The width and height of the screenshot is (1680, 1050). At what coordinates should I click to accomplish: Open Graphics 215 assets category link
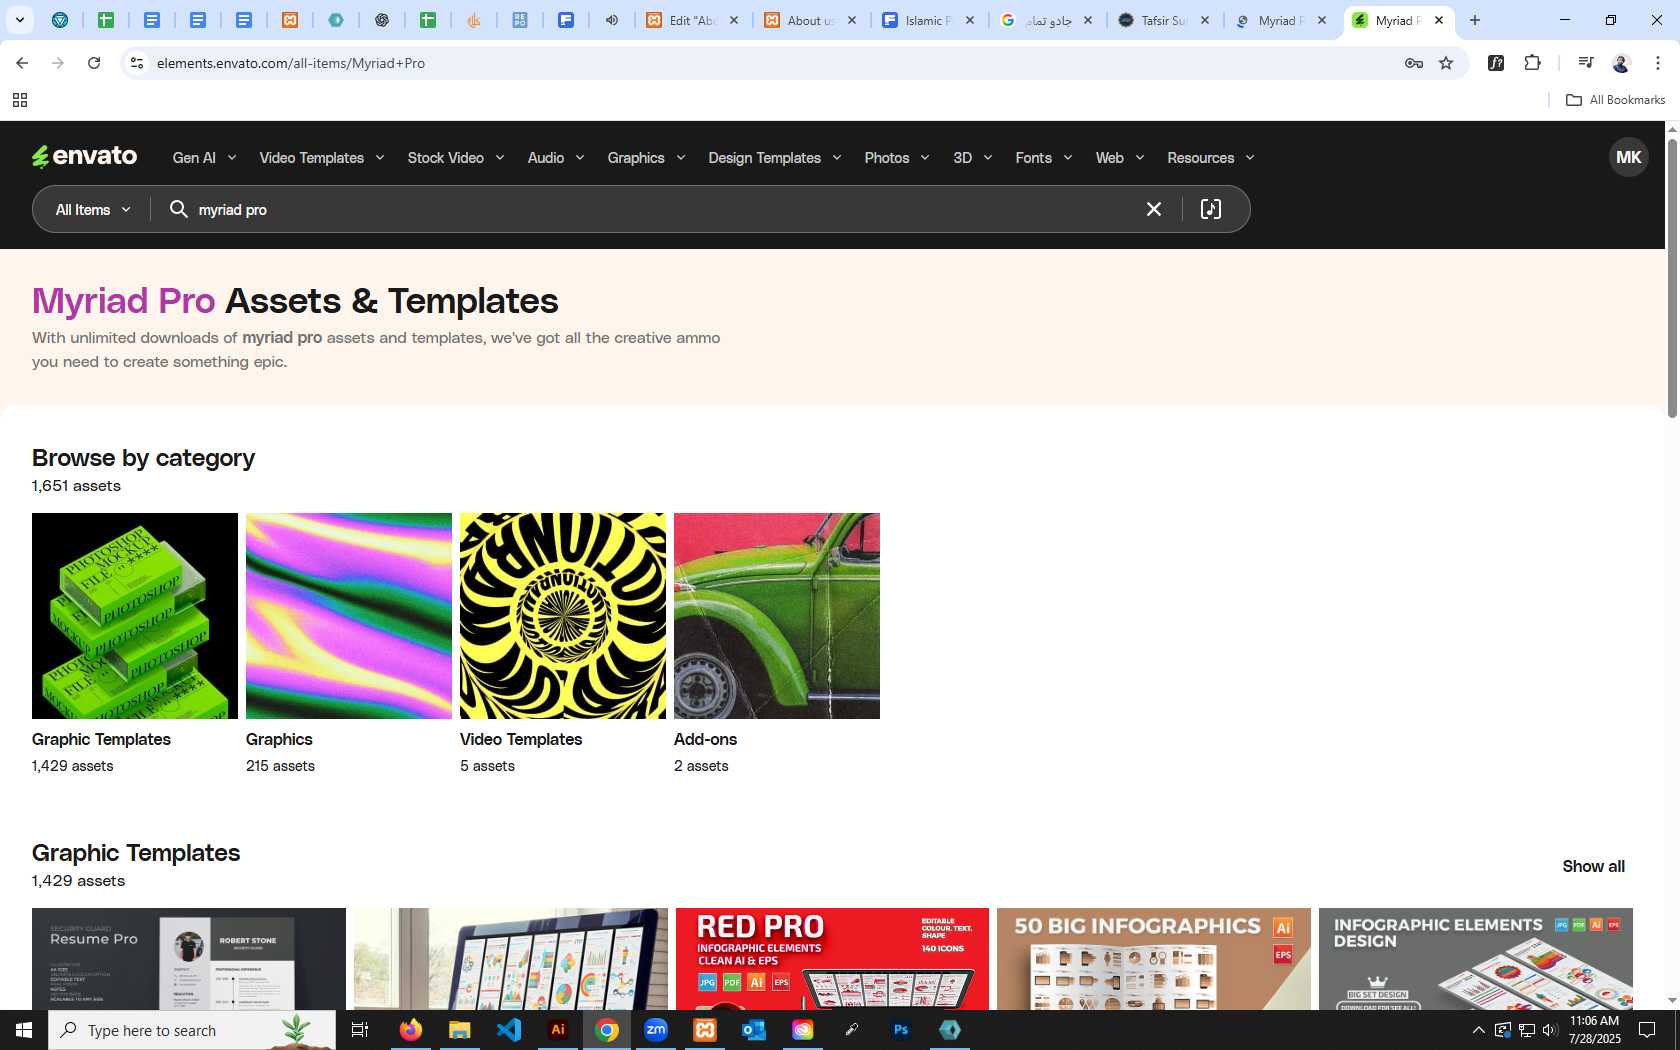[x=279, y=739]
